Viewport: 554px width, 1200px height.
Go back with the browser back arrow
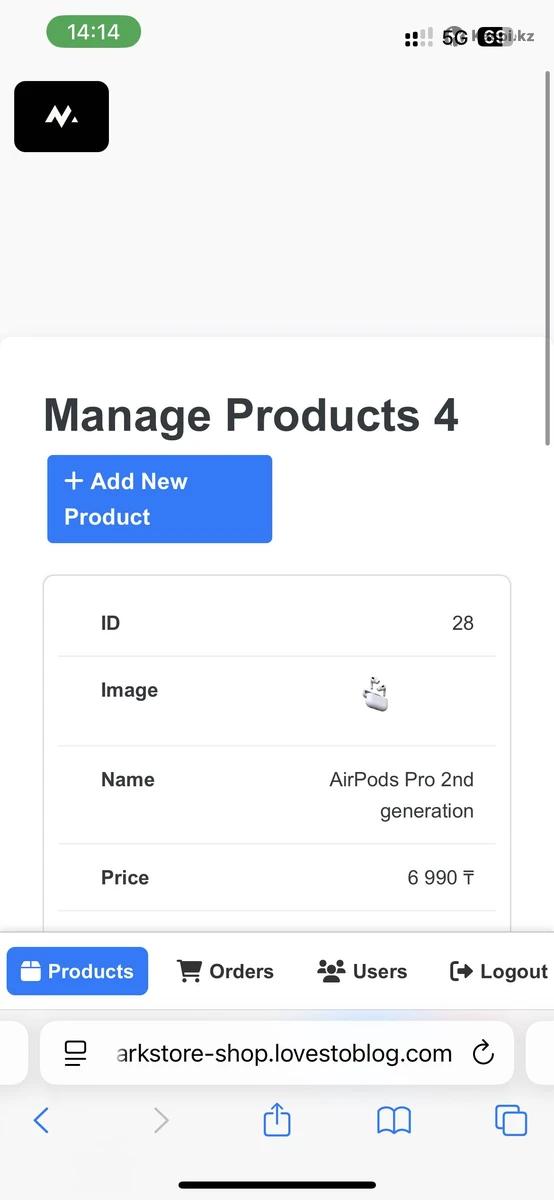click(41, 1120)
